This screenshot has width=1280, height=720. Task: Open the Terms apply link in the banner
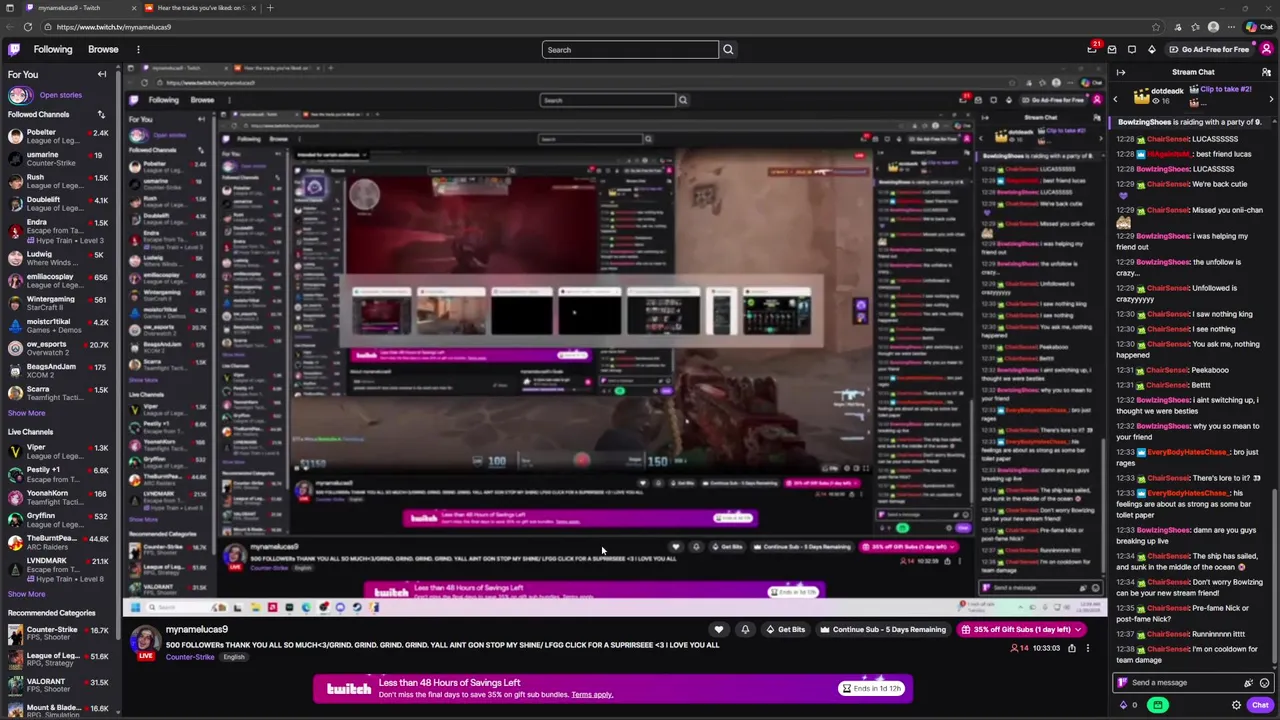coord(592,695)
